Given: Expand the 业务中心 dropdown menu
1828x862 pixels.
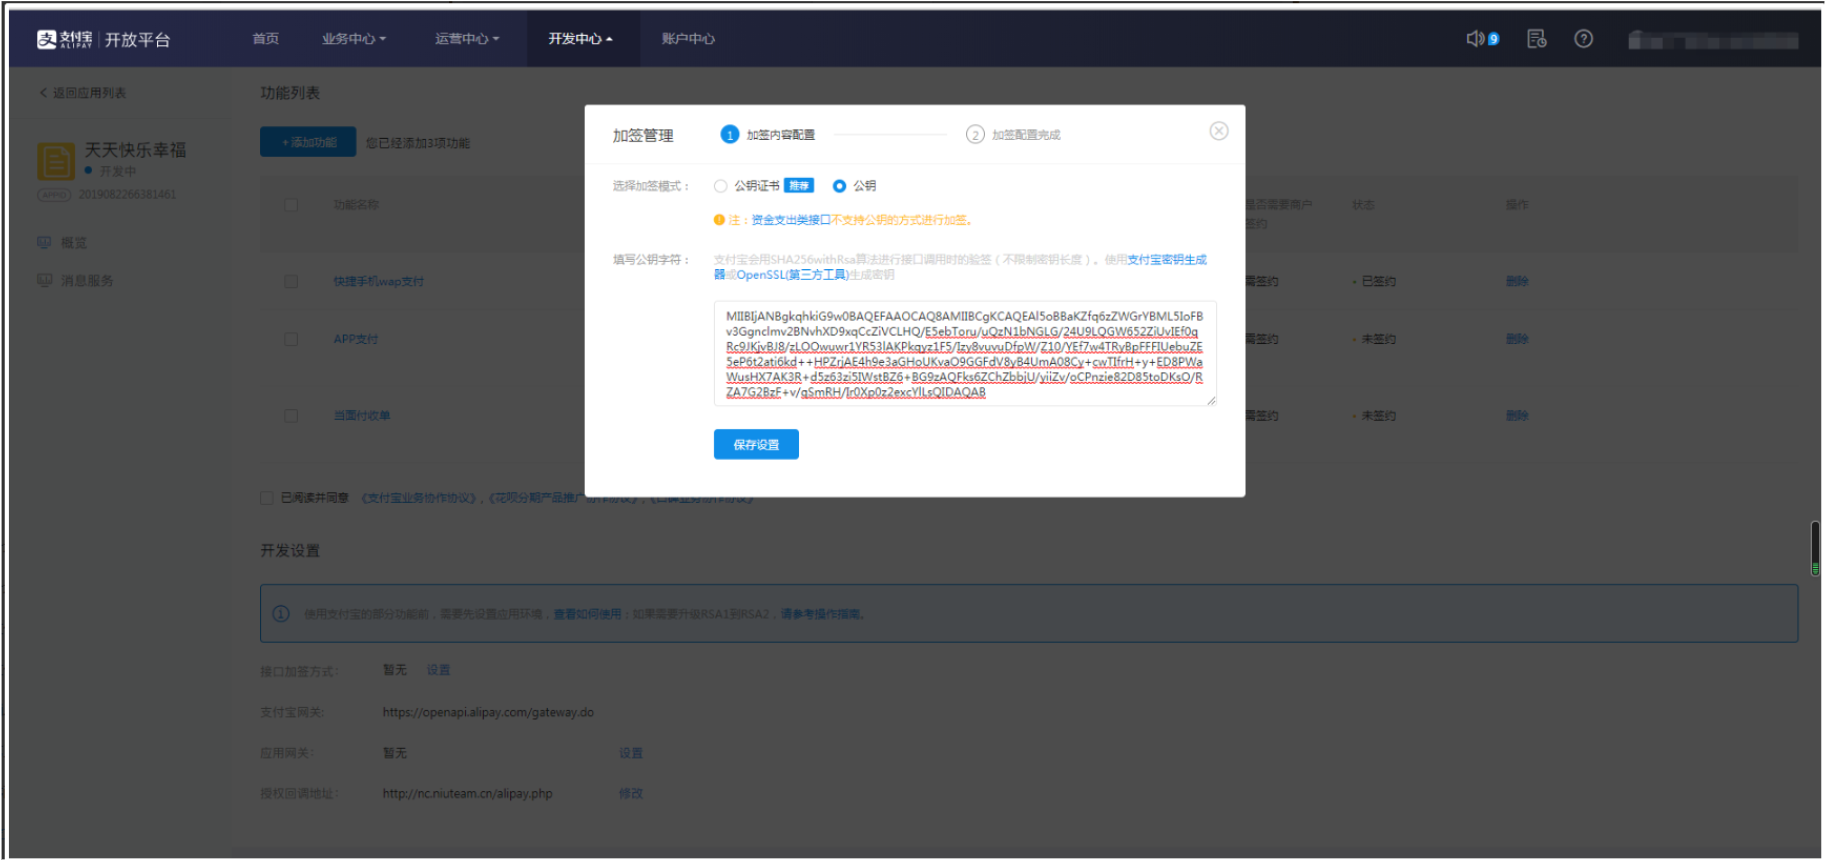Looking at the screenshot, I should (354, 39).
